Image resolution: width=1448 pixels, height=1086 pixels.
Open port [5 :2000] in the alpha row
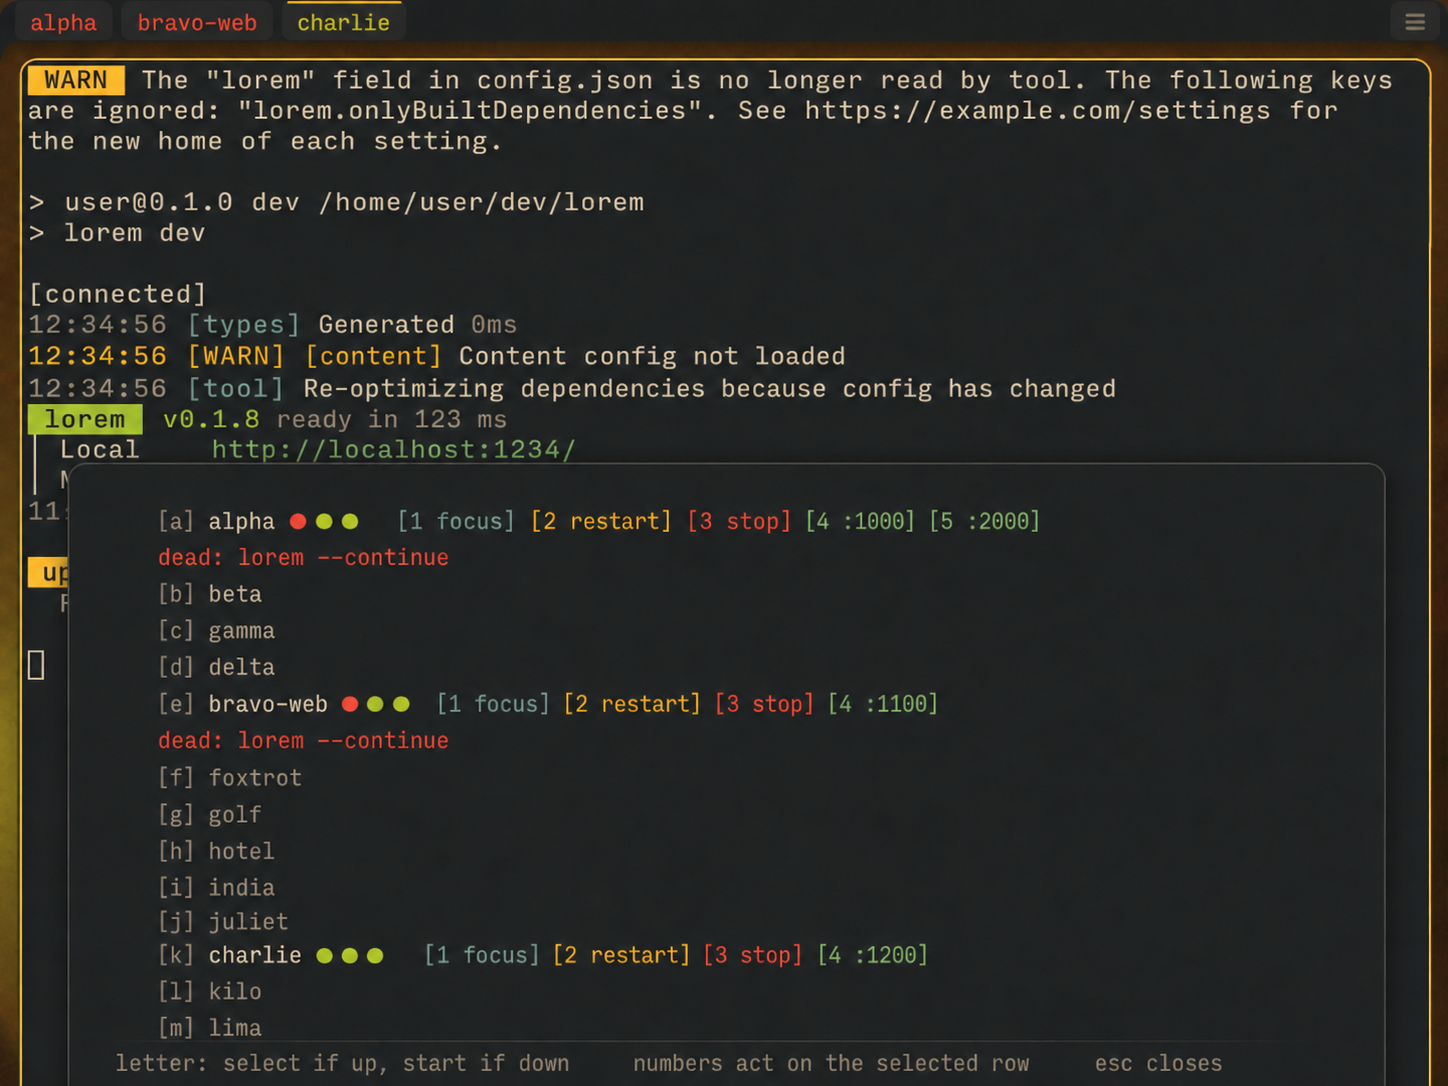(x=985, y=521)
